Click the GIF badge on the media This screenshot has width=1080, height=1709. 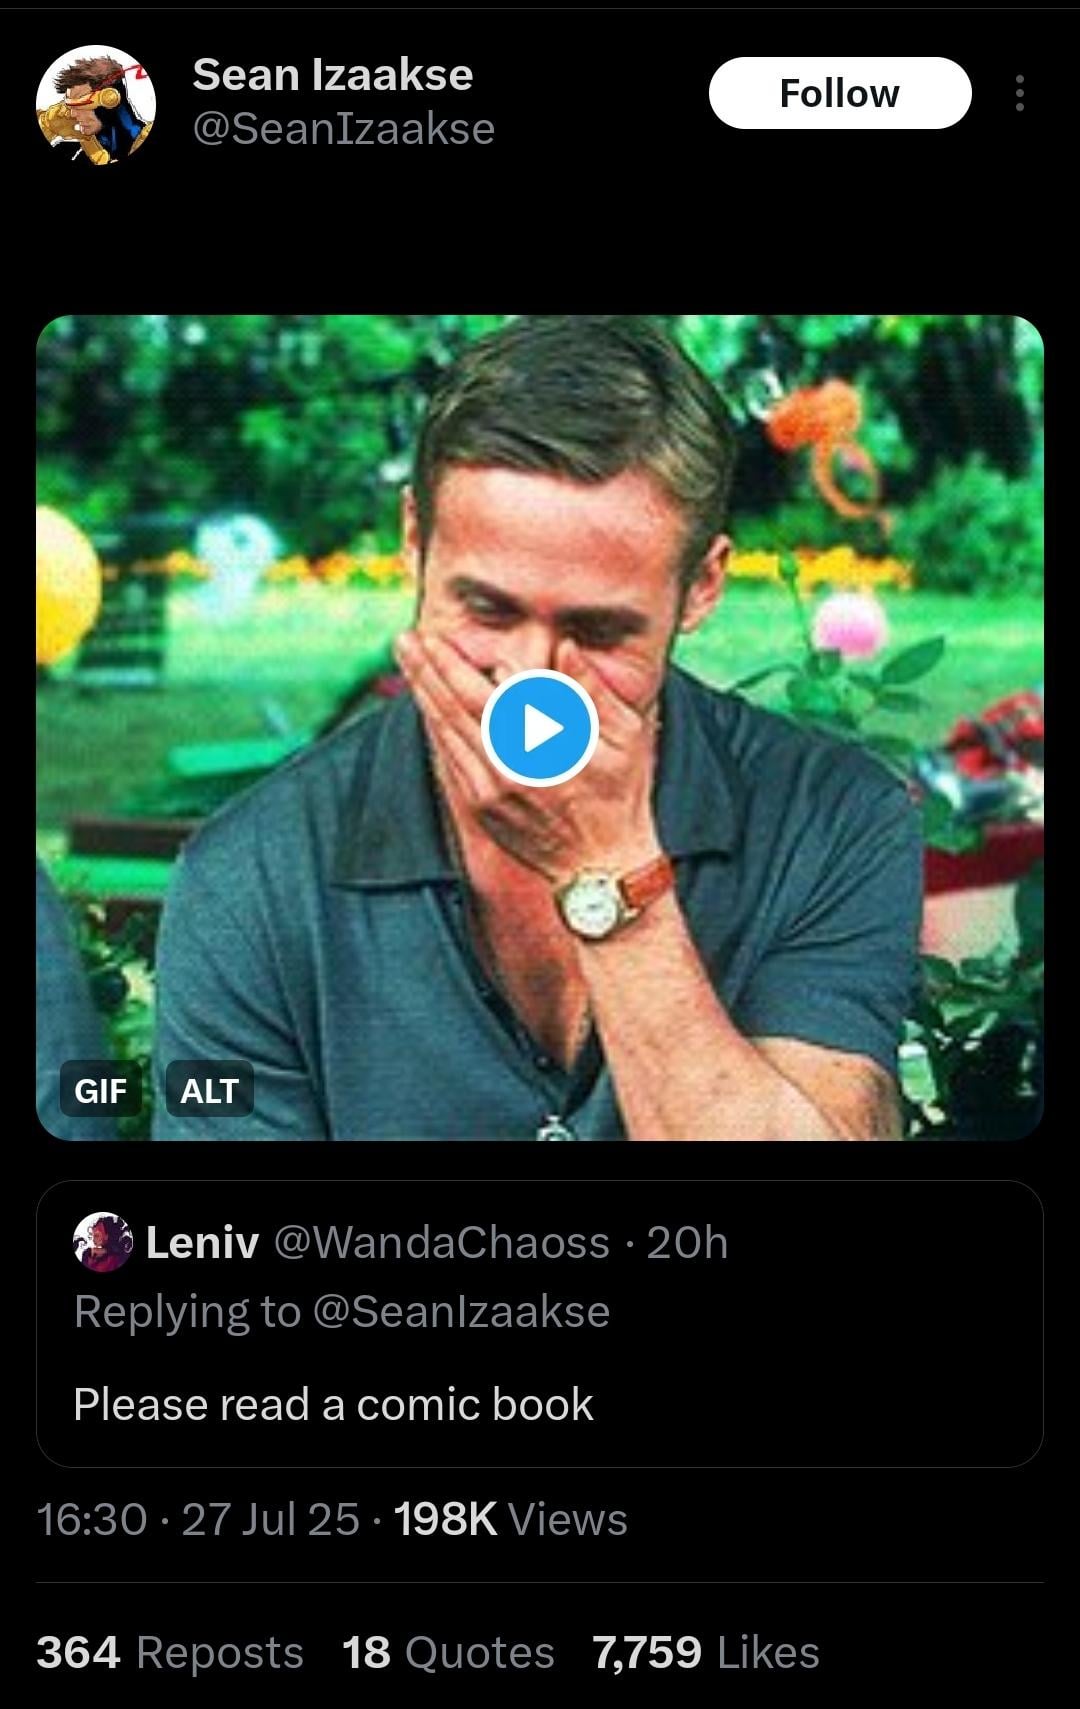100,1090
